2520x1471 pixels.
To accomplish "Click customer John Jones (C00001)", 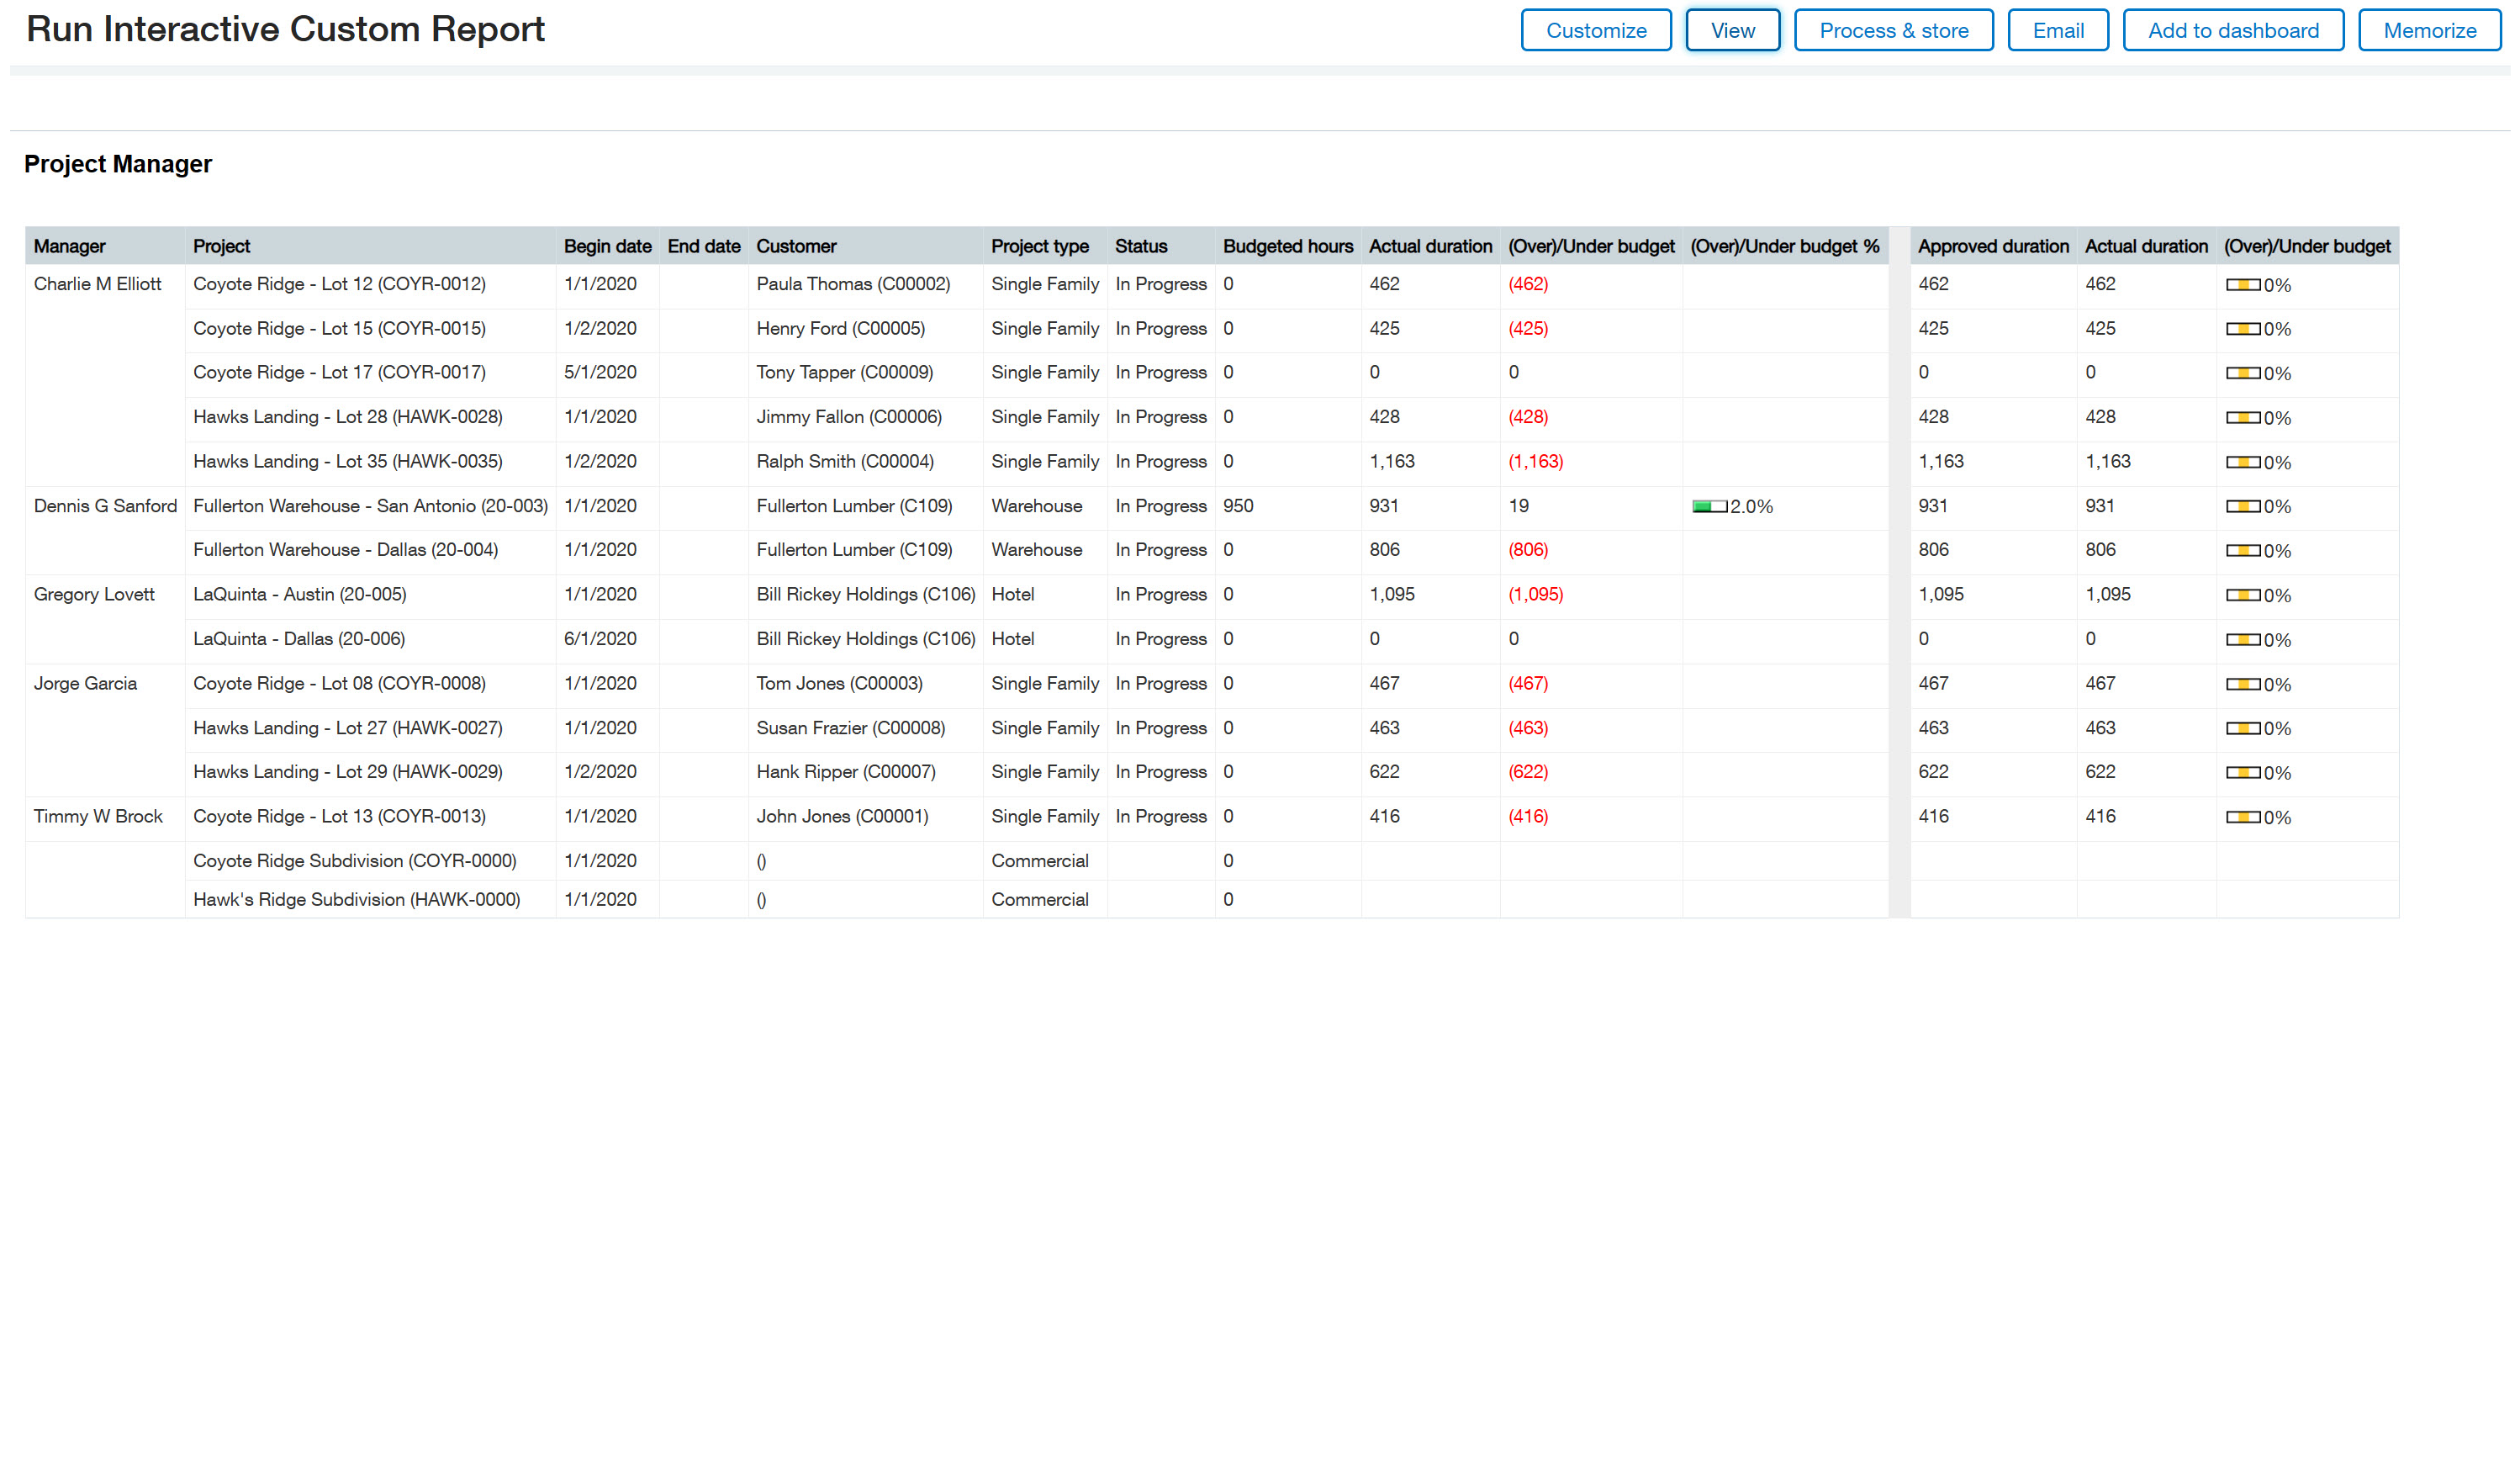I will [x=842, y=816].
